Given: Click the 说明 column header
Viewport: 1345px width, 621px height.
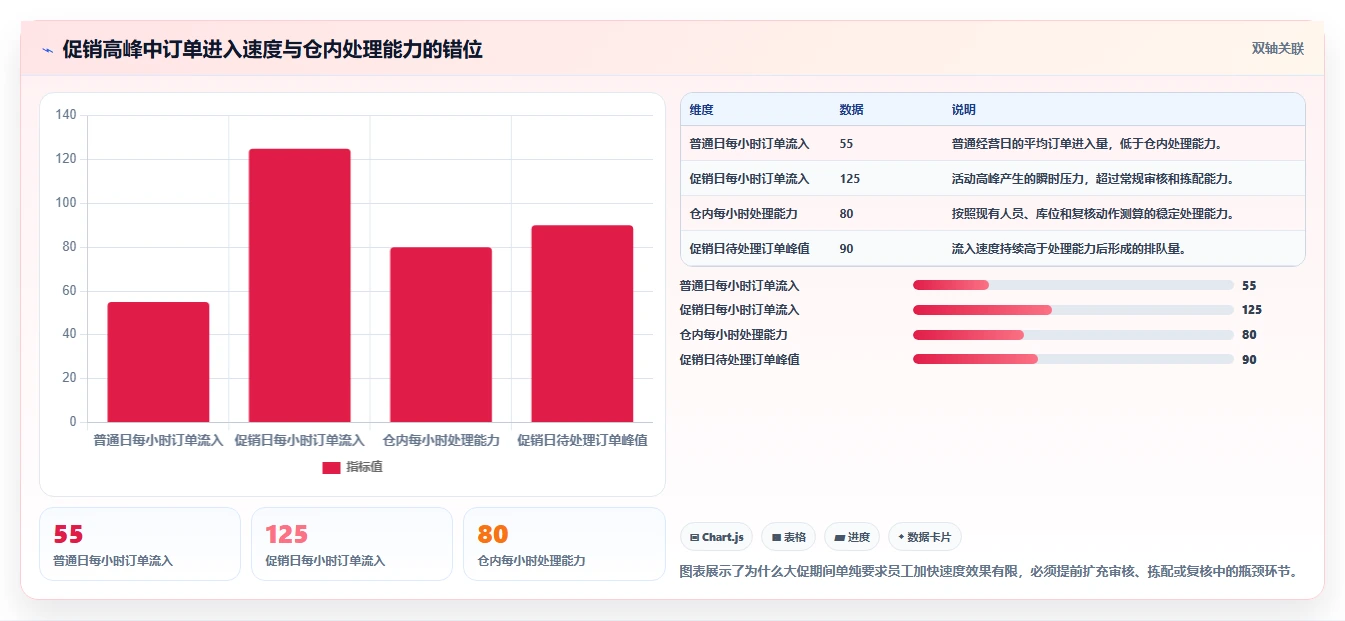Looking at the screenshot, I should (x=964, y=110).
